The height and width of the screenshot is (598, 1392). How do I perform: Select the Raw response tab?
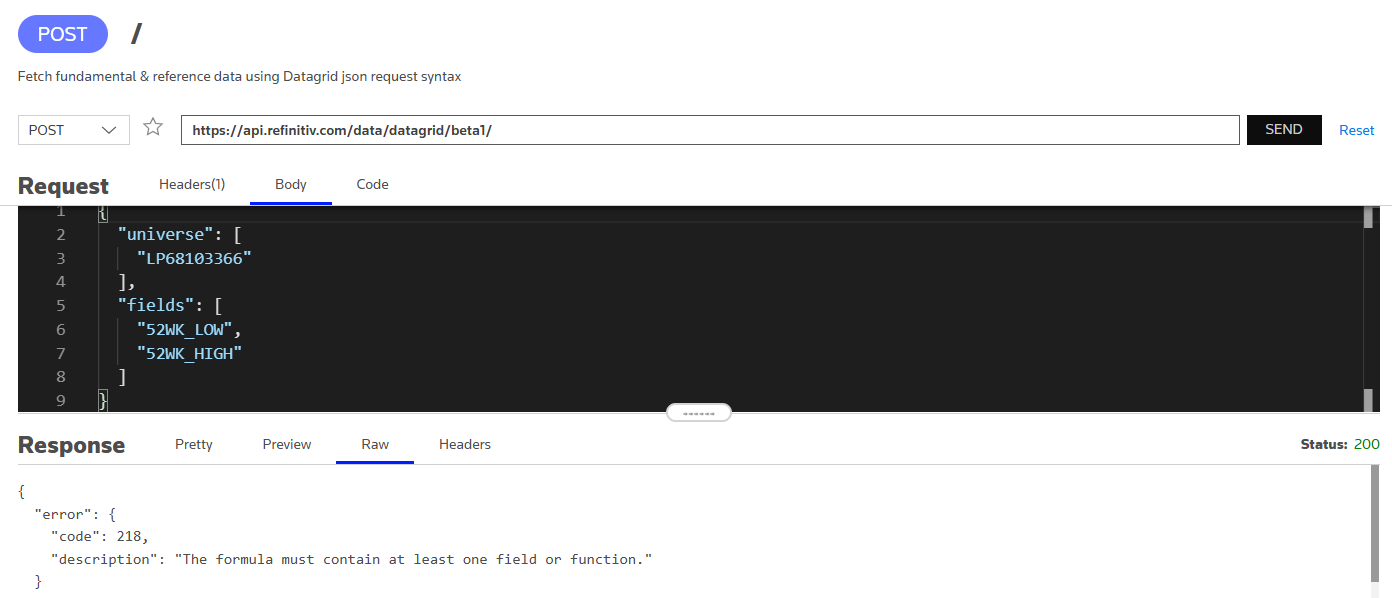coord(375,444)
